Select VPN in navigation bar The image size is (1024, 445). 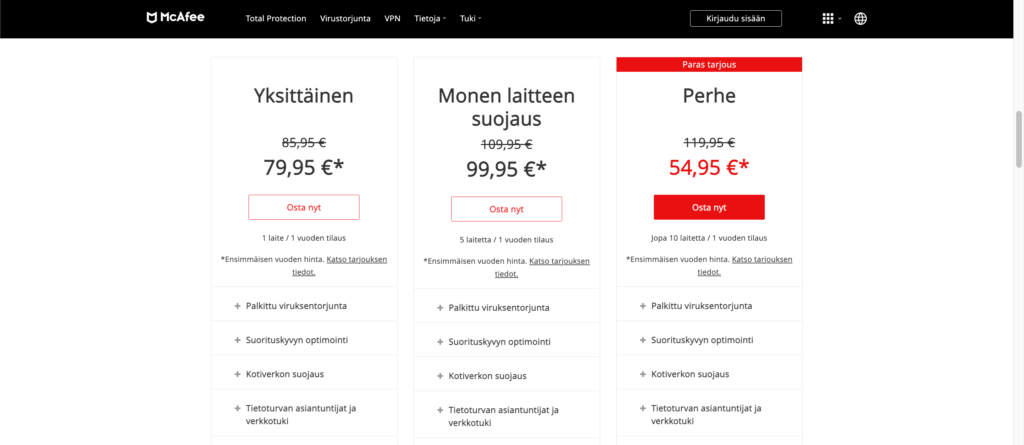393,18
